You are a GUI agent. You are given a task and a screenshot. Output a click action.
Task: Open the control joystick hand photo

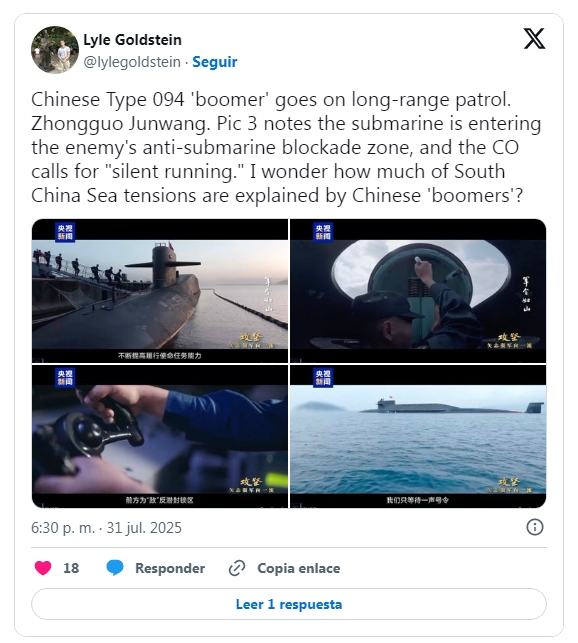pyautogui.click(x=160, y=436)
